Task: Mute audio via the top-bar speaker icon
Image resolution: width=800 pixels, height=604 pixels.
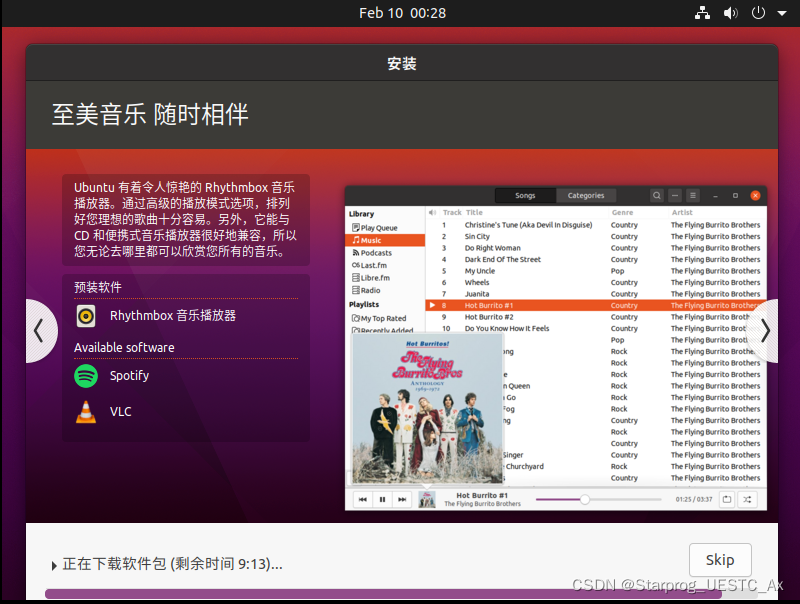Action: point(730,13)
